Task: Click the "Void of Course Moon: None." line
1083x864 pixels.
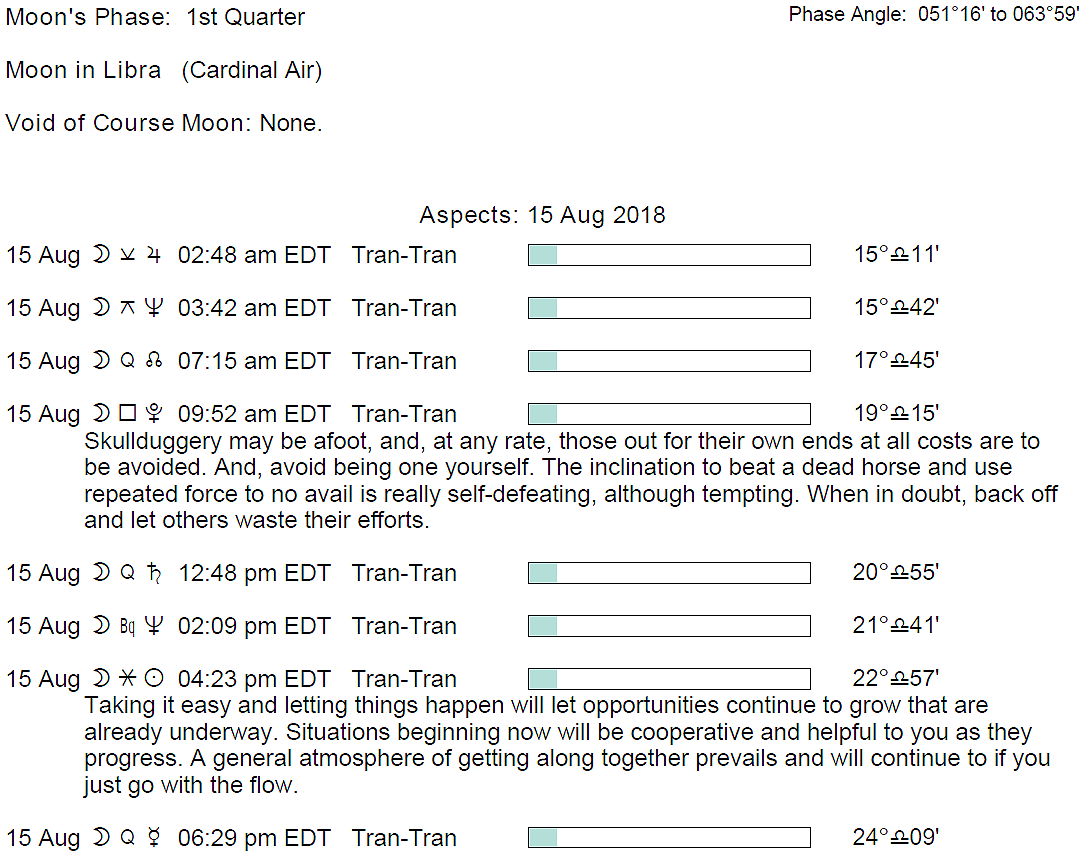Action: [x=164, y=123]
